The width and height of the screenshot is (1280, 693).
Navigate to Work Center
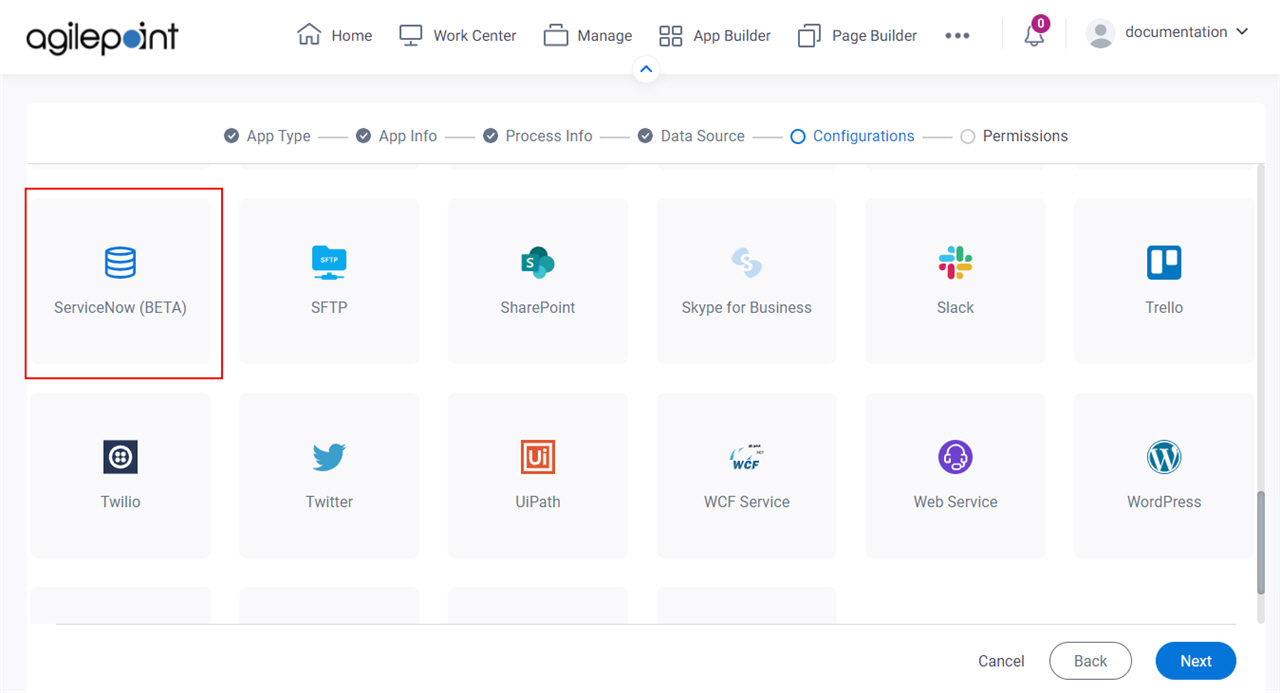point(457,35)
